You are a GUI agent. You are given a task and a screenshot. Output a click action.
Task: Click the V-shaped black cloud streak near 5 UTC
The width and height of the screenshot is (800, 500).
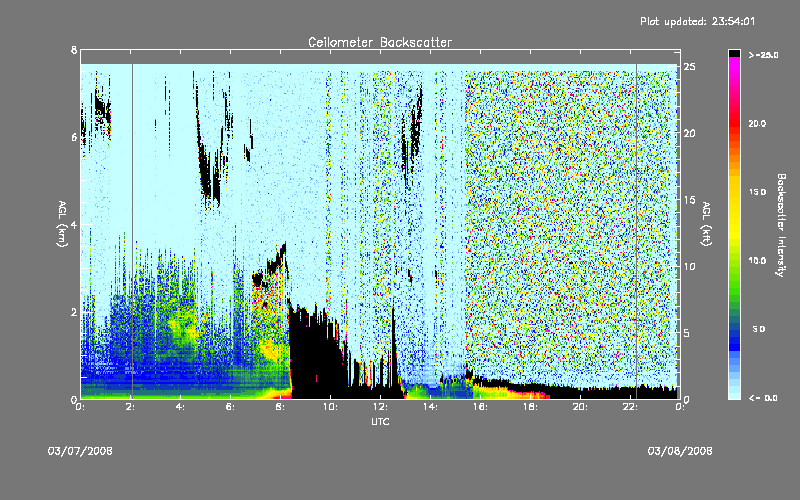click(x=210, y=168)
